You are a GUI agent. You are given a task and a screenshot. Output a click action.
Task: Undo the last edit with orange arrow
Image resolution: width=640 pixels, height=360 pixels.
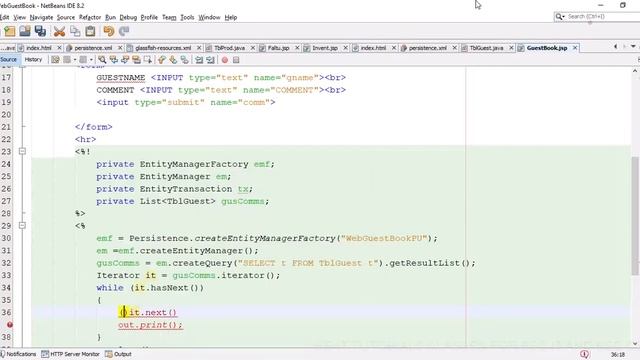[109, 31]
